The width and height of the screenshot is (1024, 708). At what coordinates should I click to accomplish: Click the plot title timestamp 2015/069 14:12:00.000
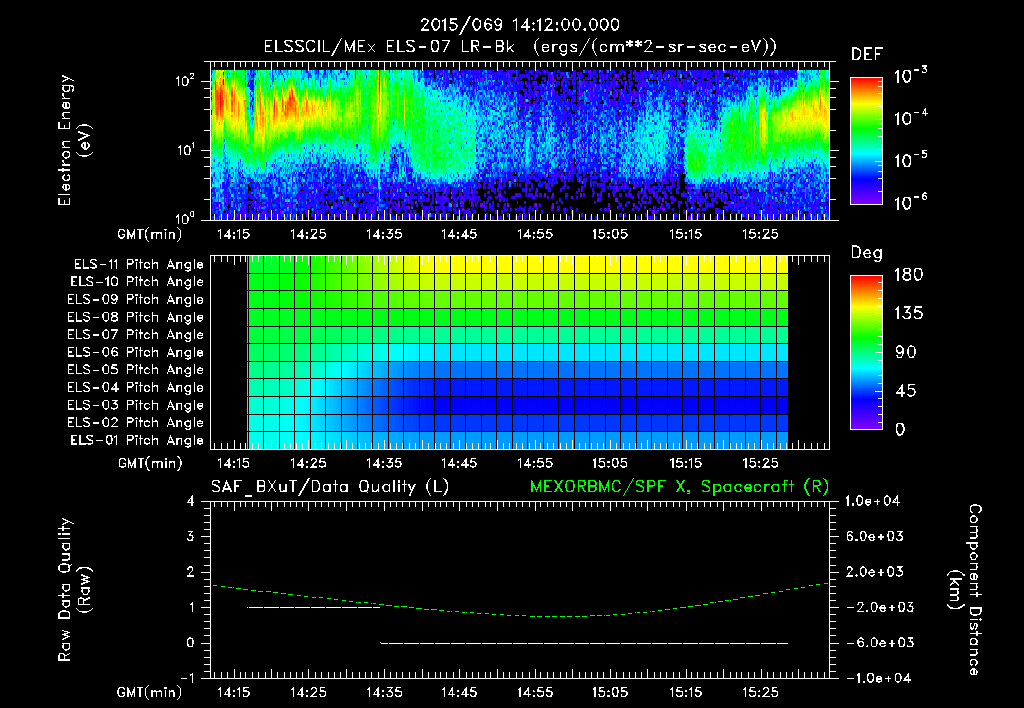[x=519, y=25]
